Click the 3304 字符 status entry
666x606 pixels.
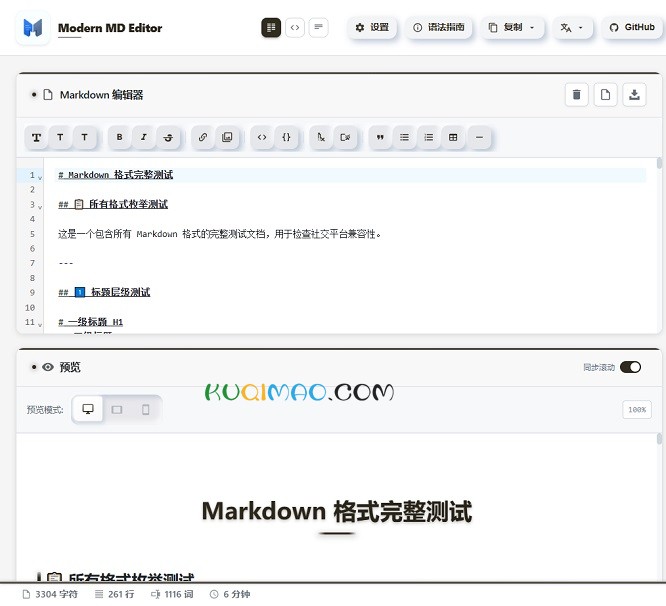pyautogui.click(x=50, y=594)
